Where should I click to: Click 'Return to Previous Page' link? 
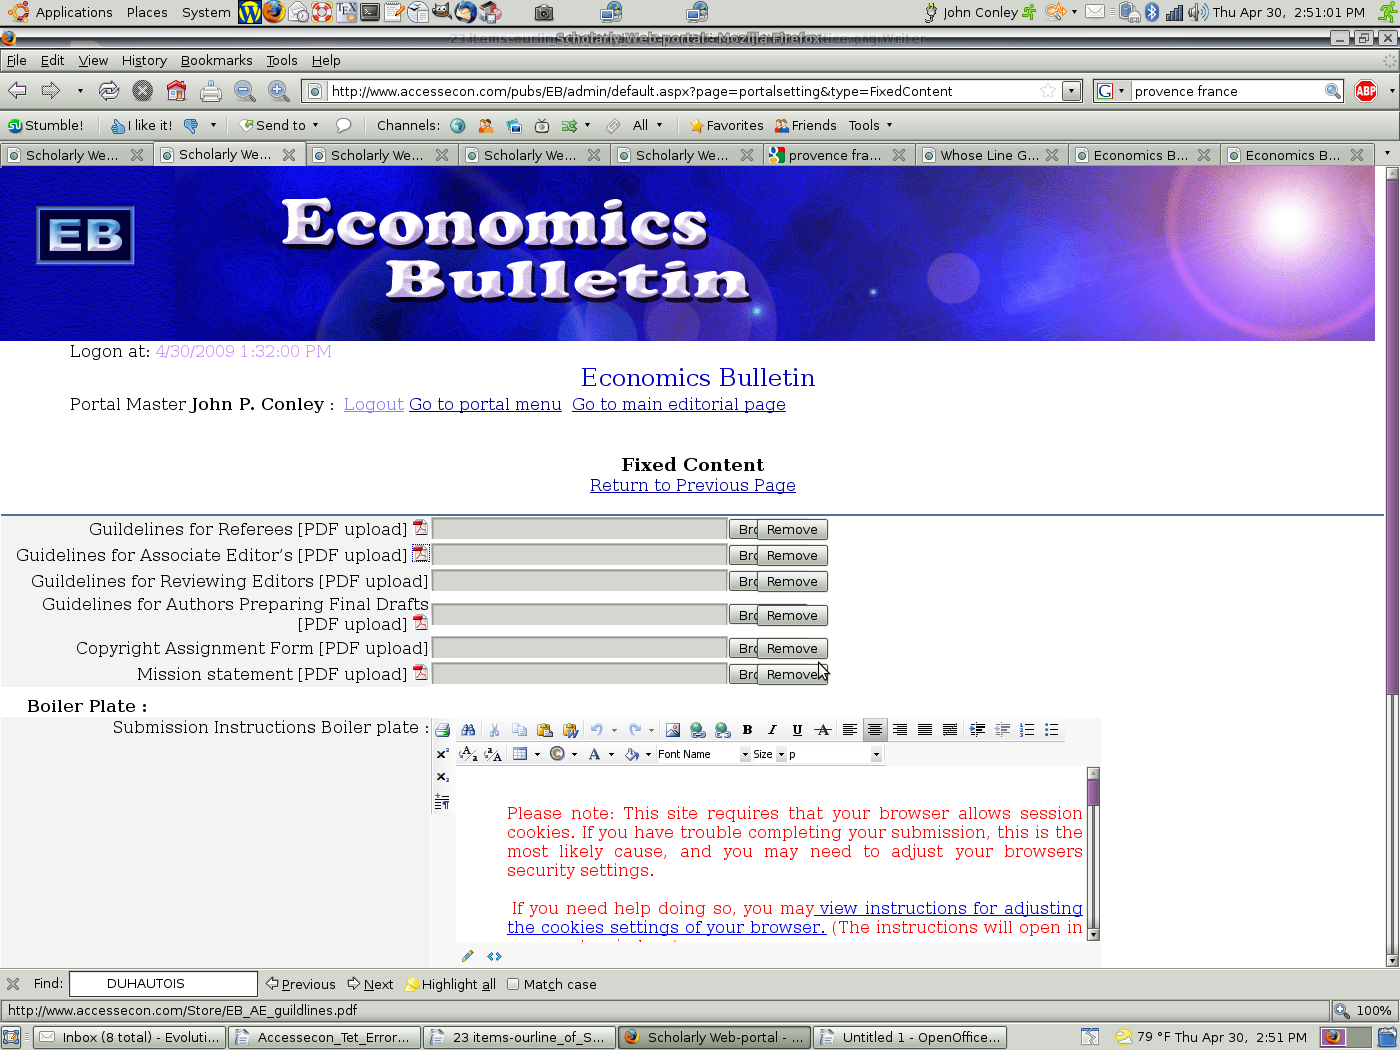coord(693,485)
